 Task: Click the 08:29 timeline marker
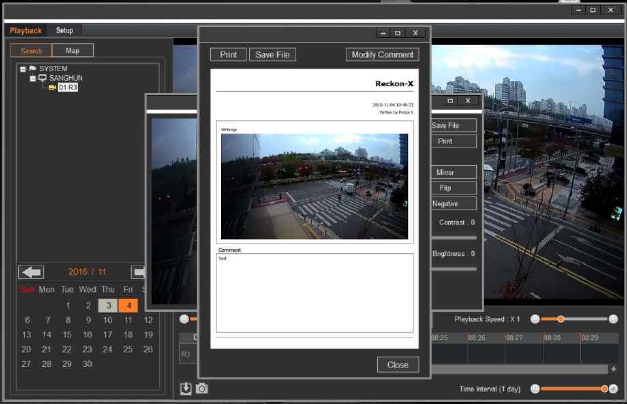(590, 338)
